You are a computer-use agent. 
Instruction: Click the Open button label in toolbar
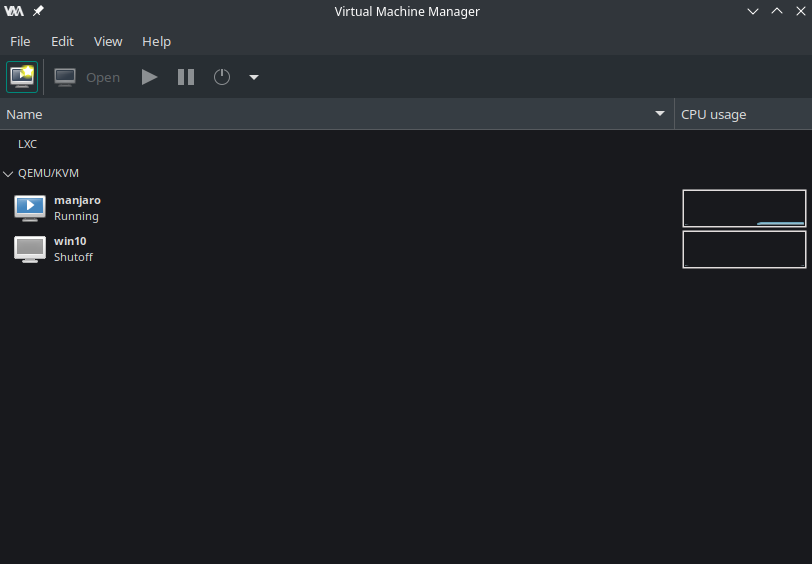(103, 77)
